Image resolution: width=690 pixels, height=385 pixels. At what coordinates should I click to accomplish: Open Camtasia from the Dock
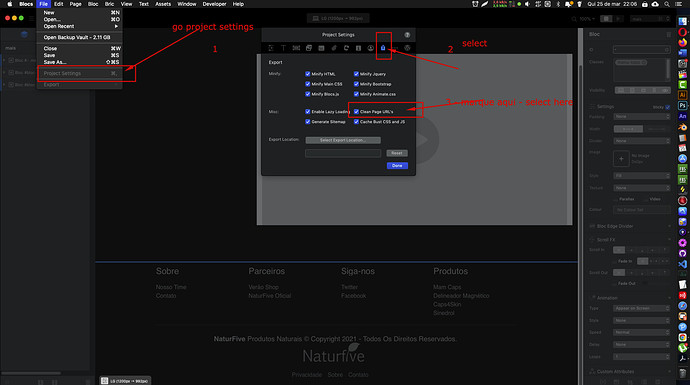coord(683,84)
